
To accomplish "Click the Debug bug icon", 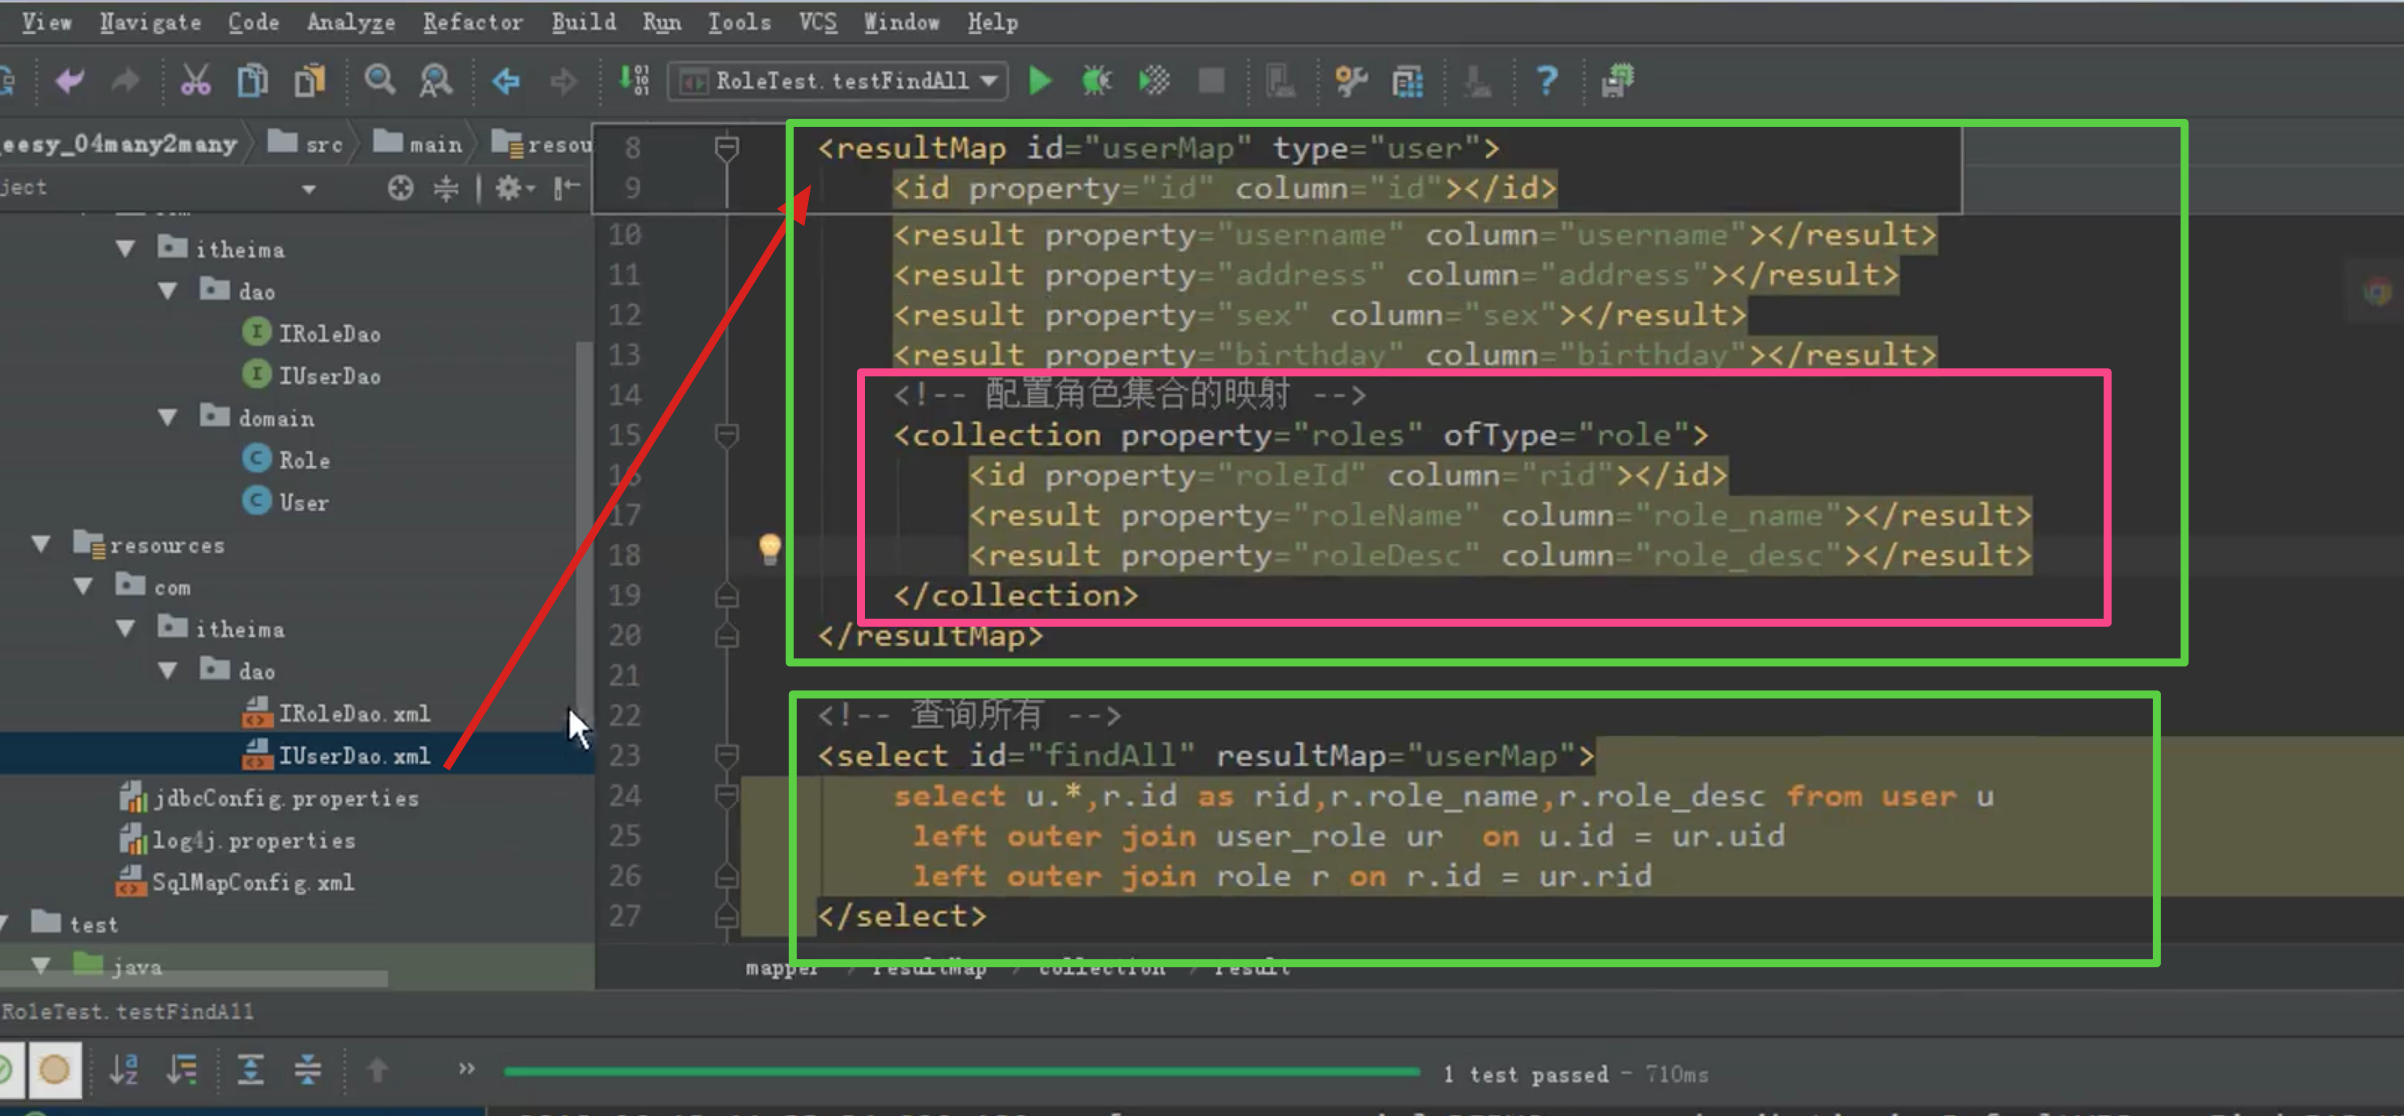I will pyautogui.click(x=1096, y=81).
